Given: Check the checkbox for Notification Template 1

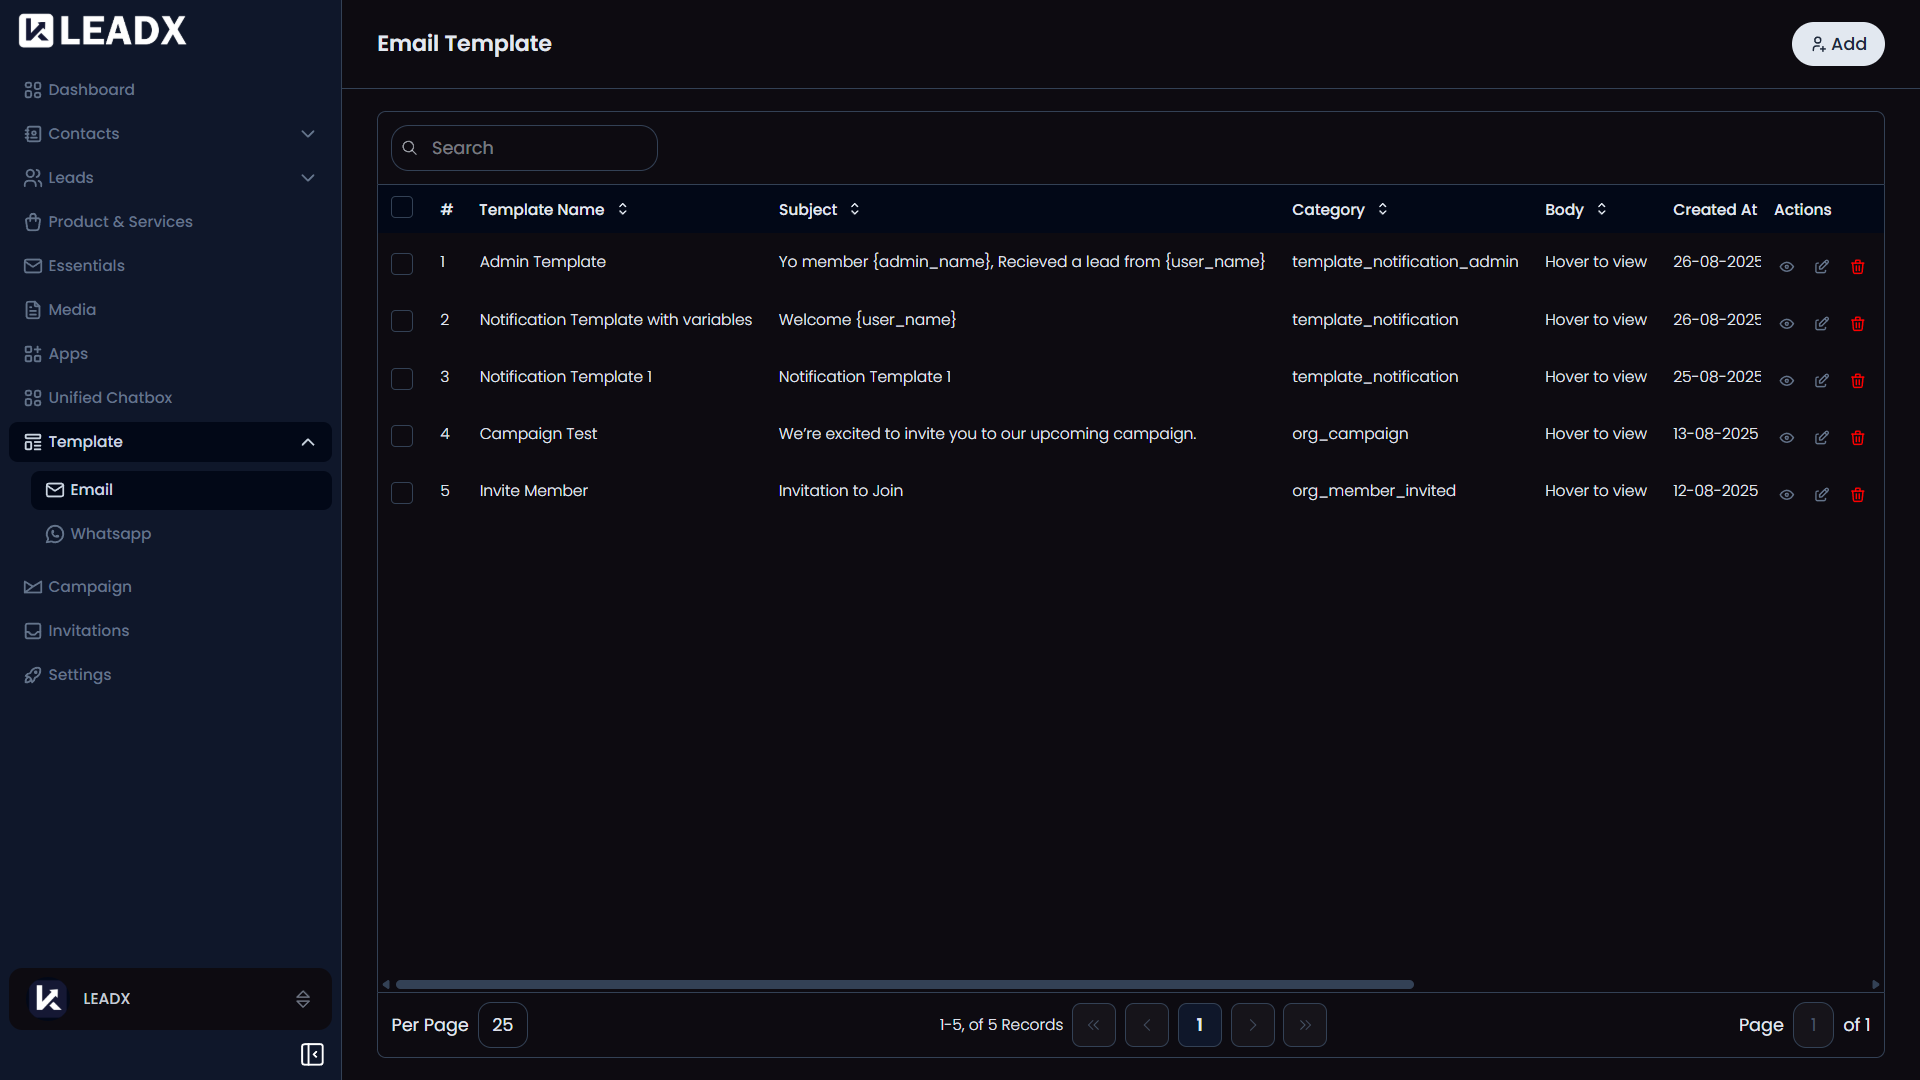Looking at the screenshot, I should [402, 379].
